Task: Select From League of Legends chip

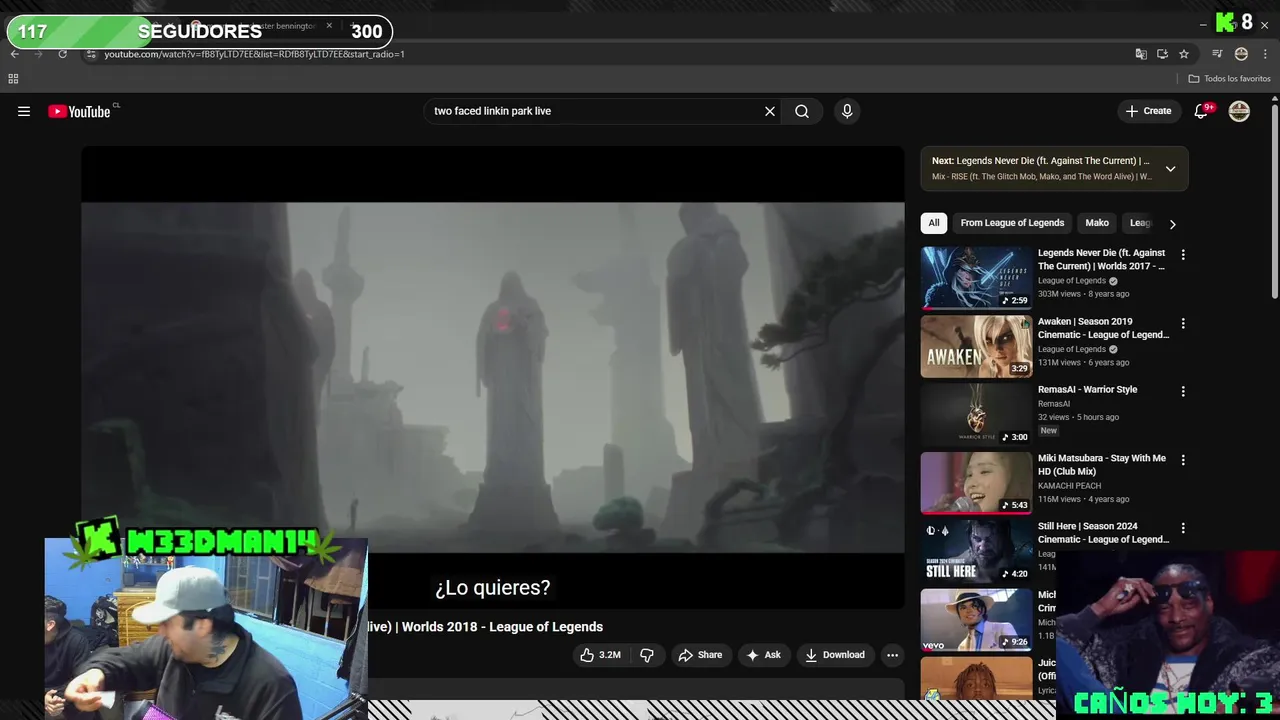Action: click(1012, 223)
